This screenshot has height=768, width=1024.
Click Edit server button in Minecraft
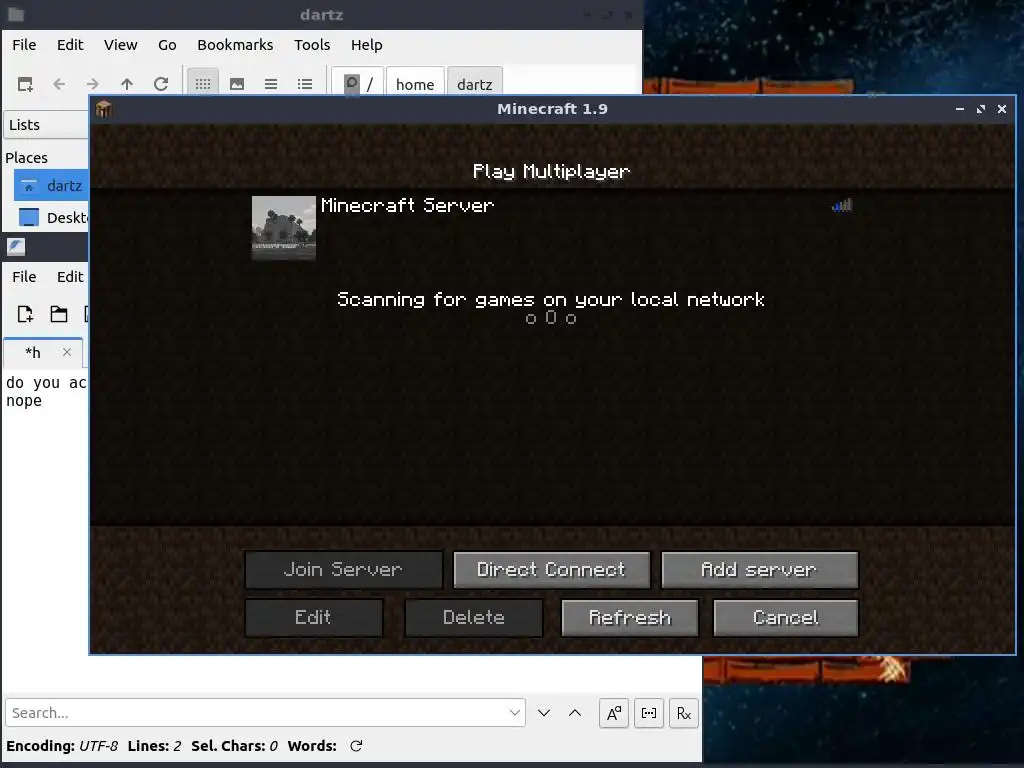(313, 618)
